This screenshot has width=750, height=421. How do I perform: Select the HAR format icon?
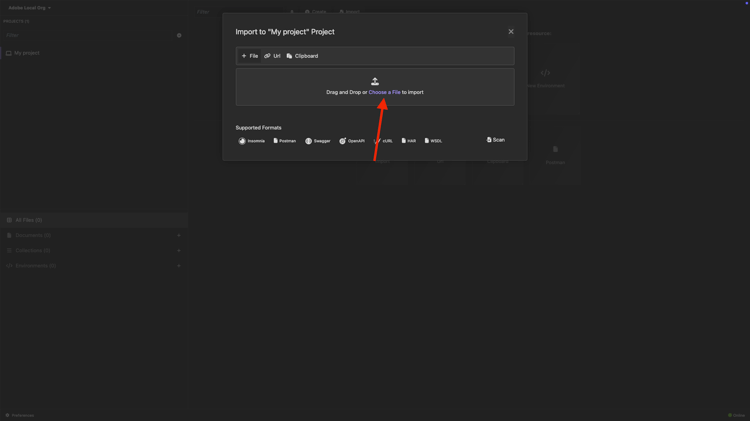(x=404, y=141)
